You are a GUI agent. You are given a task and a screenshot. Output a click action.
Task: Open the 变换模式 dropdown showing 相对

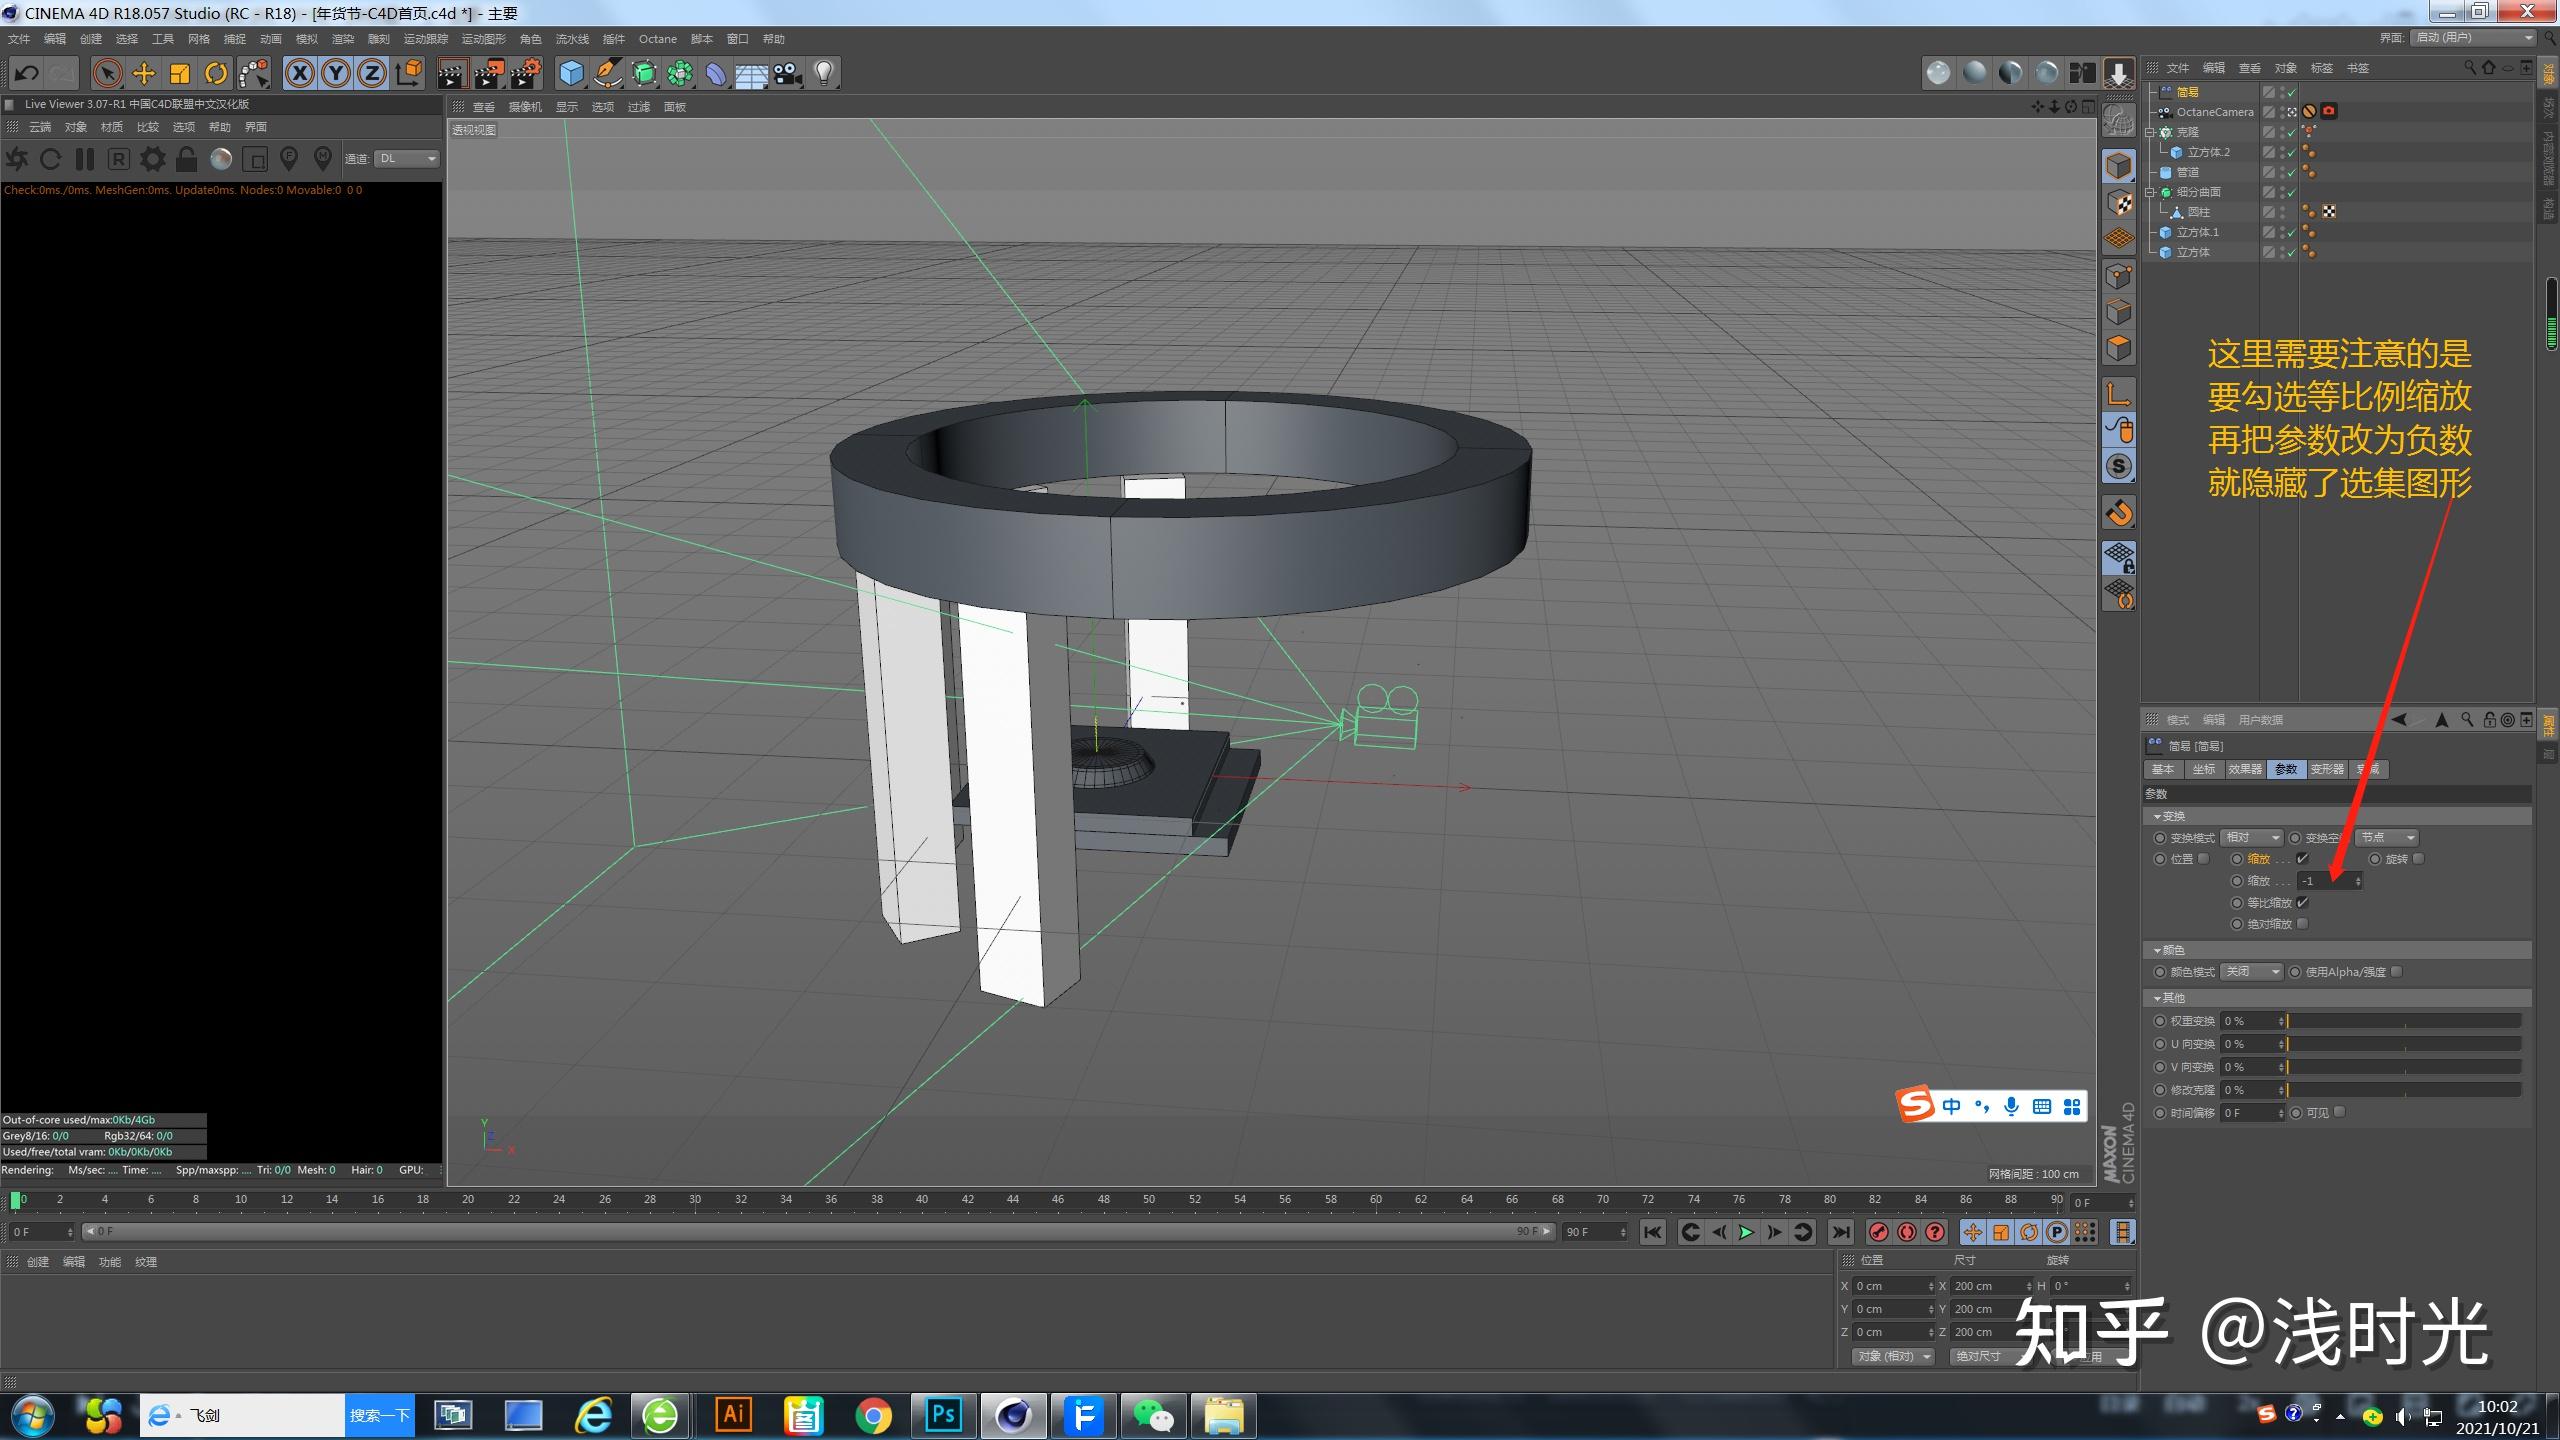coord(2251,838)
